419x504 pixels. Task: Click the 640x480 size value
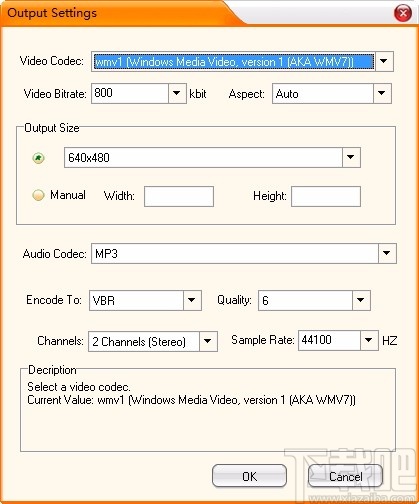[203, 157]
